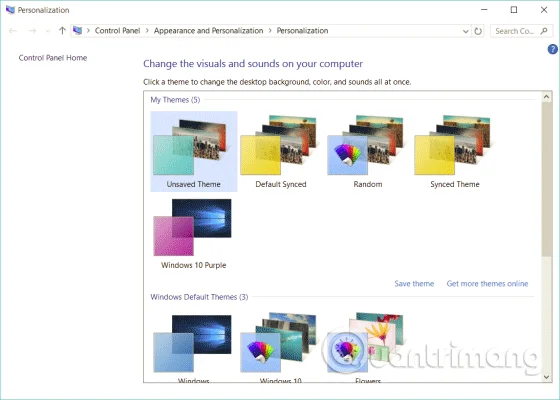
Task: Click the My Themes (5) group header
Action: click(x=175, y=100)
